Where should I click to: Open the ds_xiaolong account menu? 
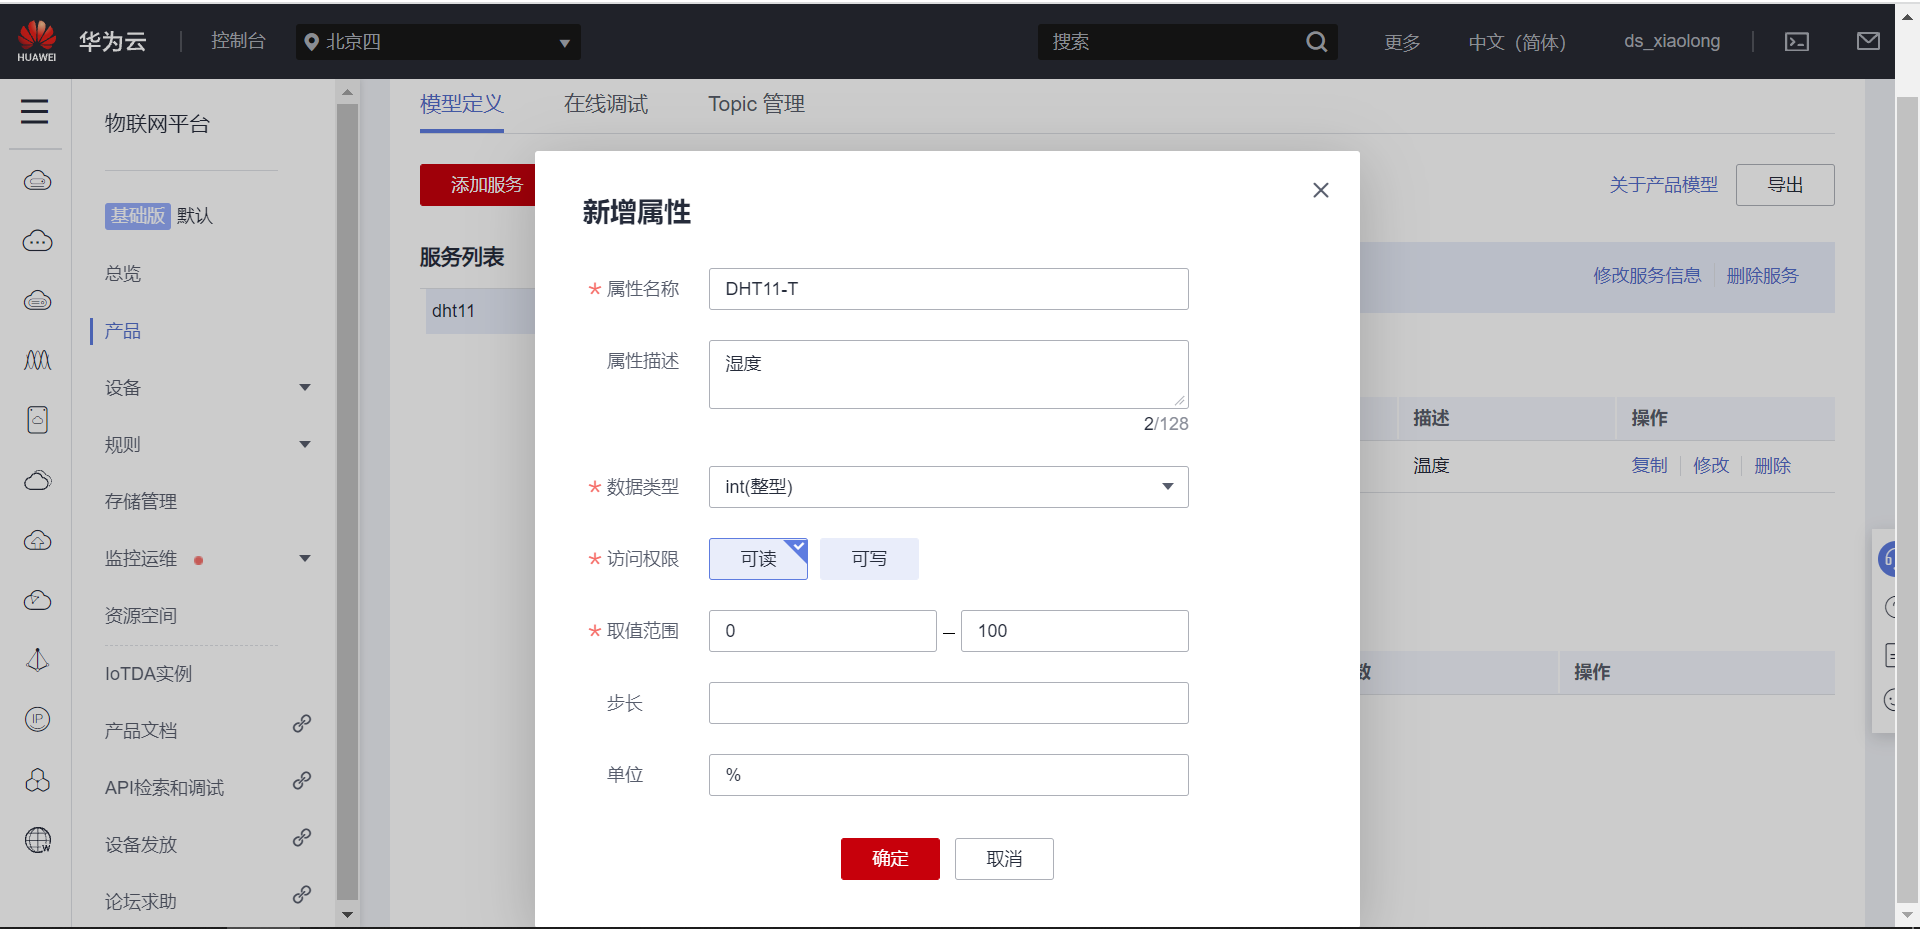[1672, 41]
